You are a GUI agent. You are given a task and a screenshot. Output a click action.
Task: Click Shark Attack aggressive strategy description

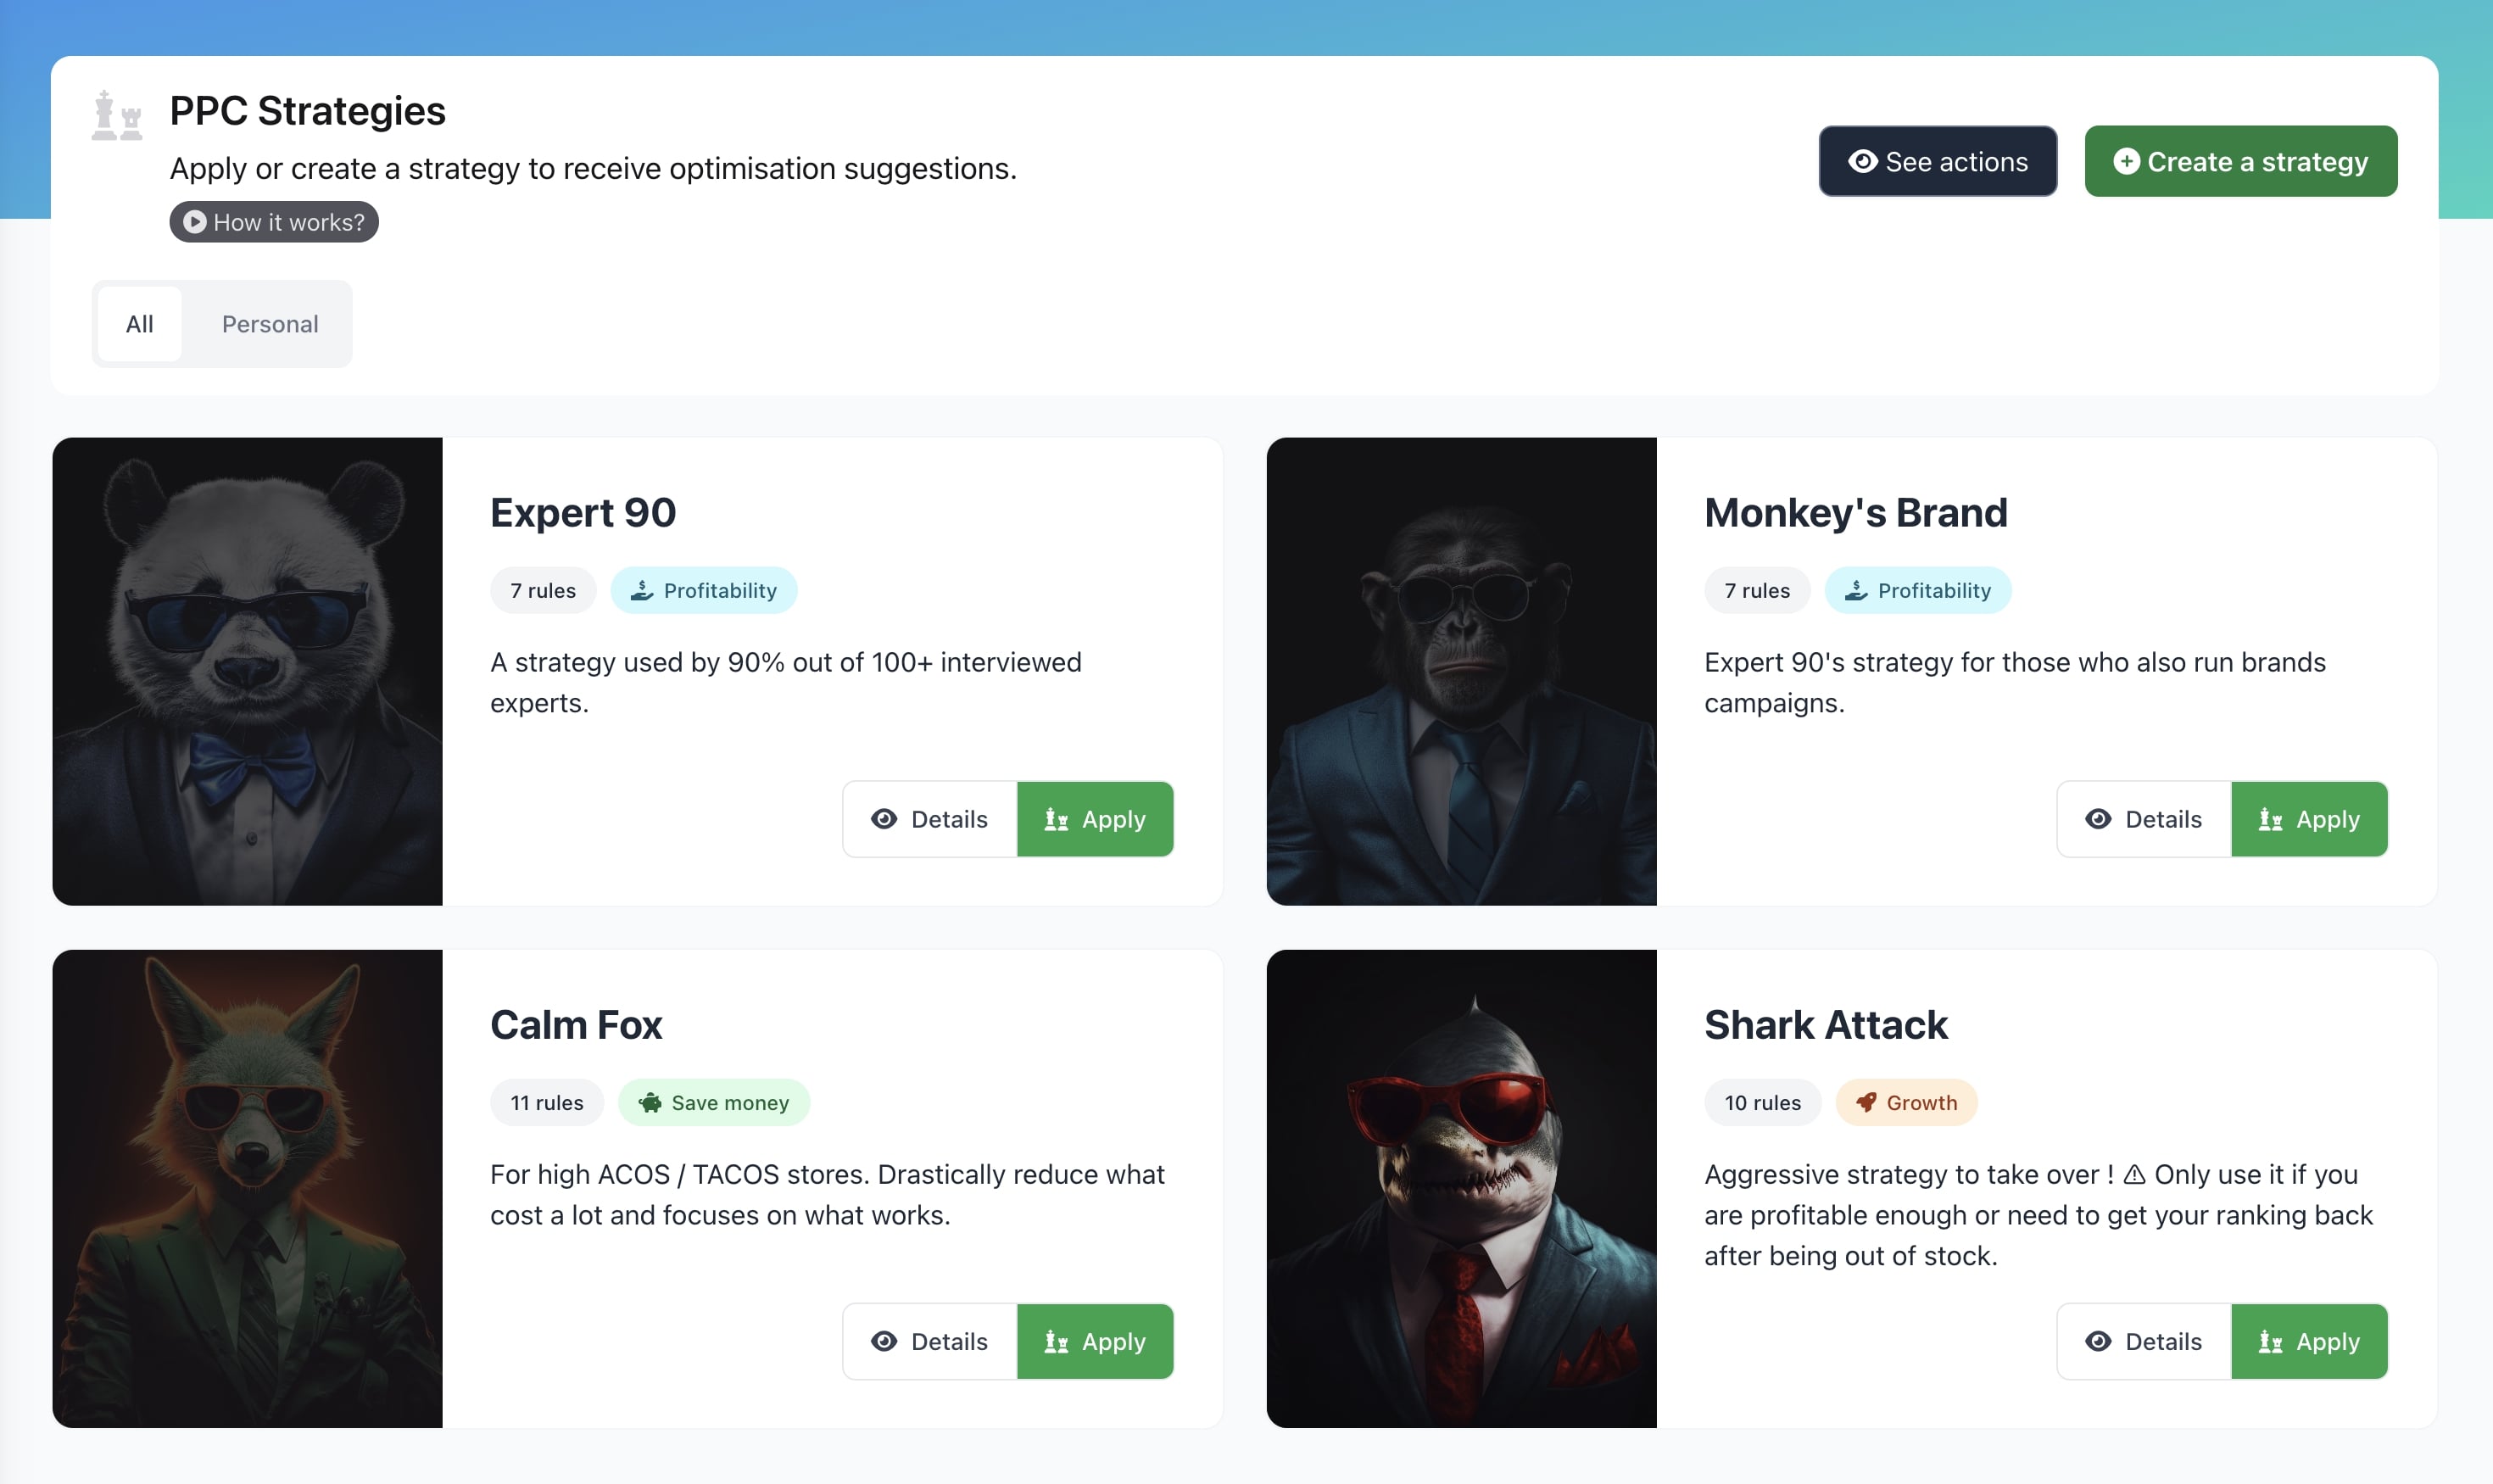2038,1214
